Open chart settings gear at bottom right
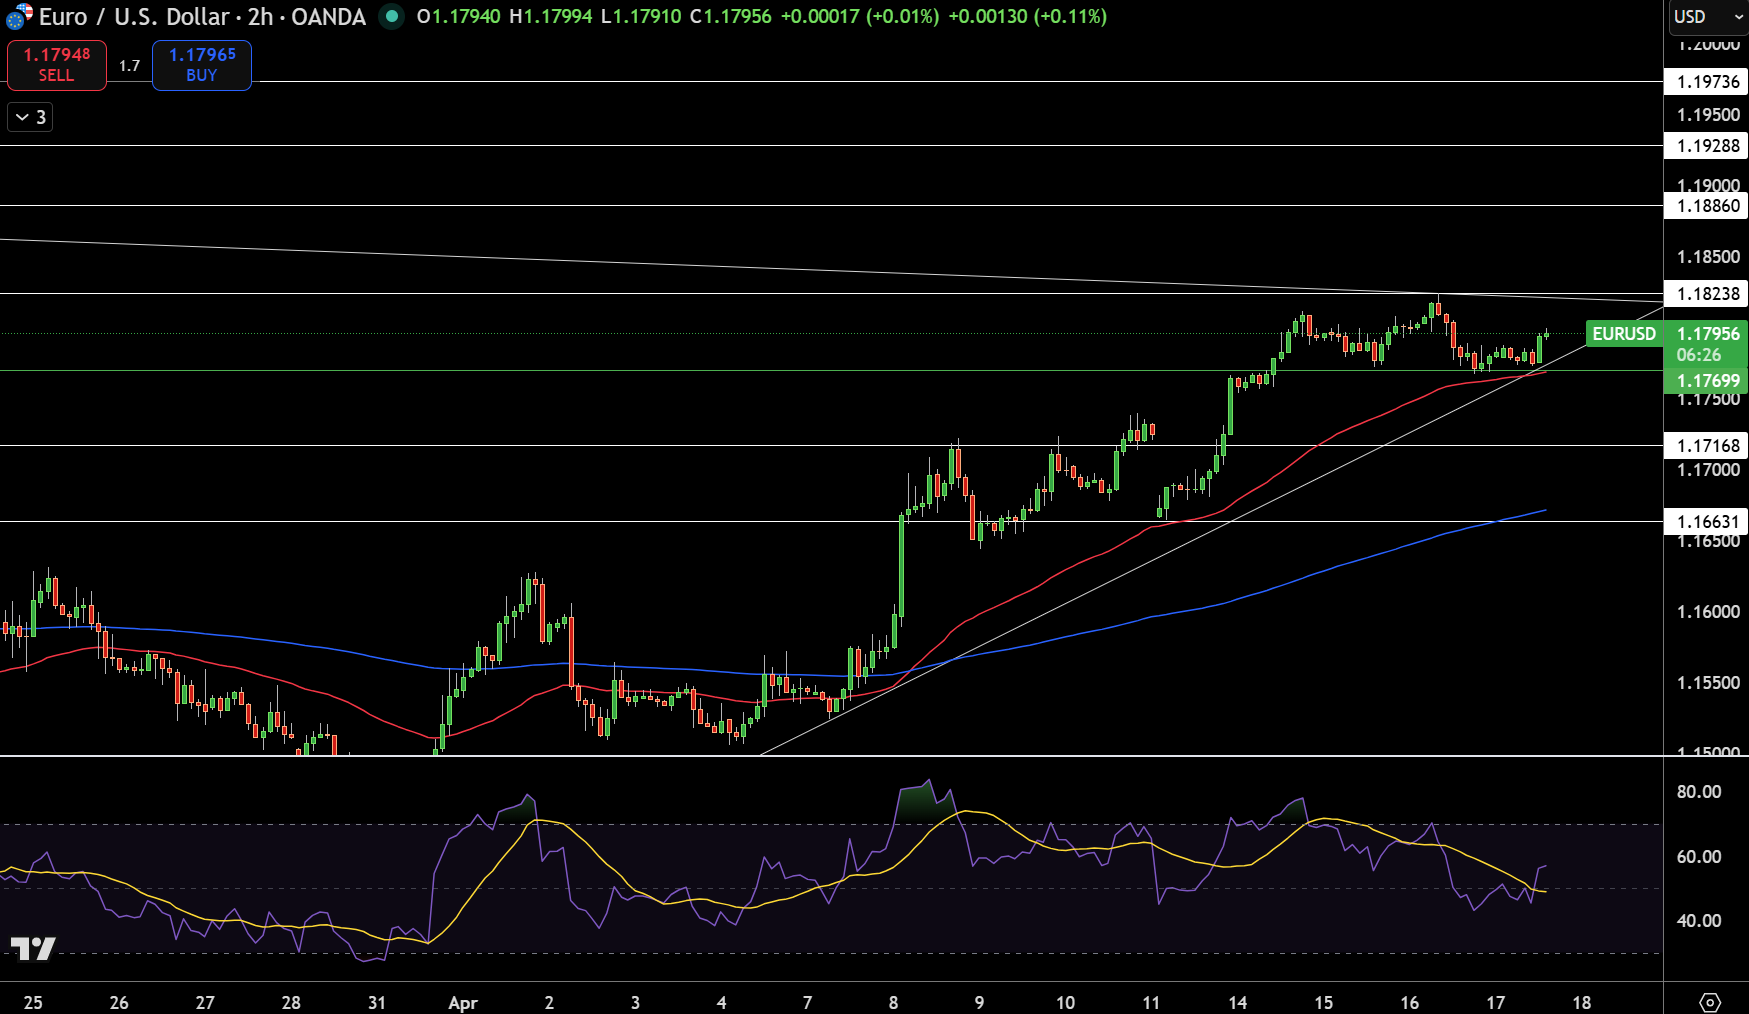The width and height of the screenshot is (1749, 1014). (x=1710, y=1002)
